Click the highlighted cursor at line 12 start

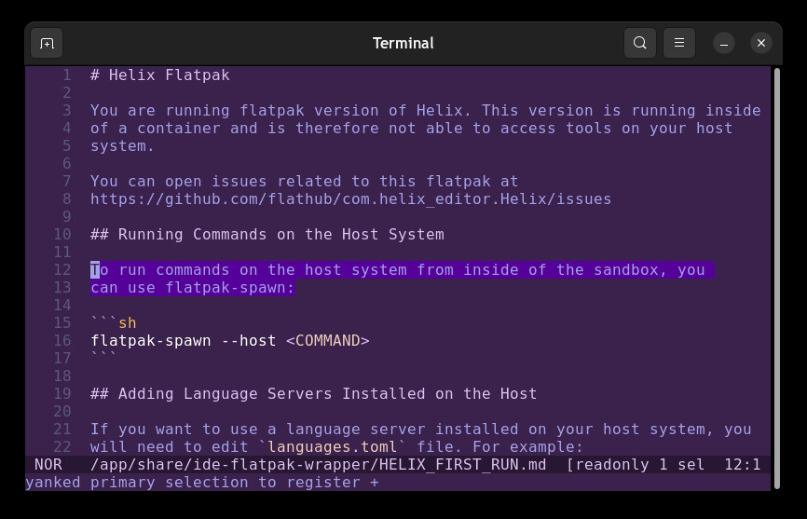(x=95, y=270)
